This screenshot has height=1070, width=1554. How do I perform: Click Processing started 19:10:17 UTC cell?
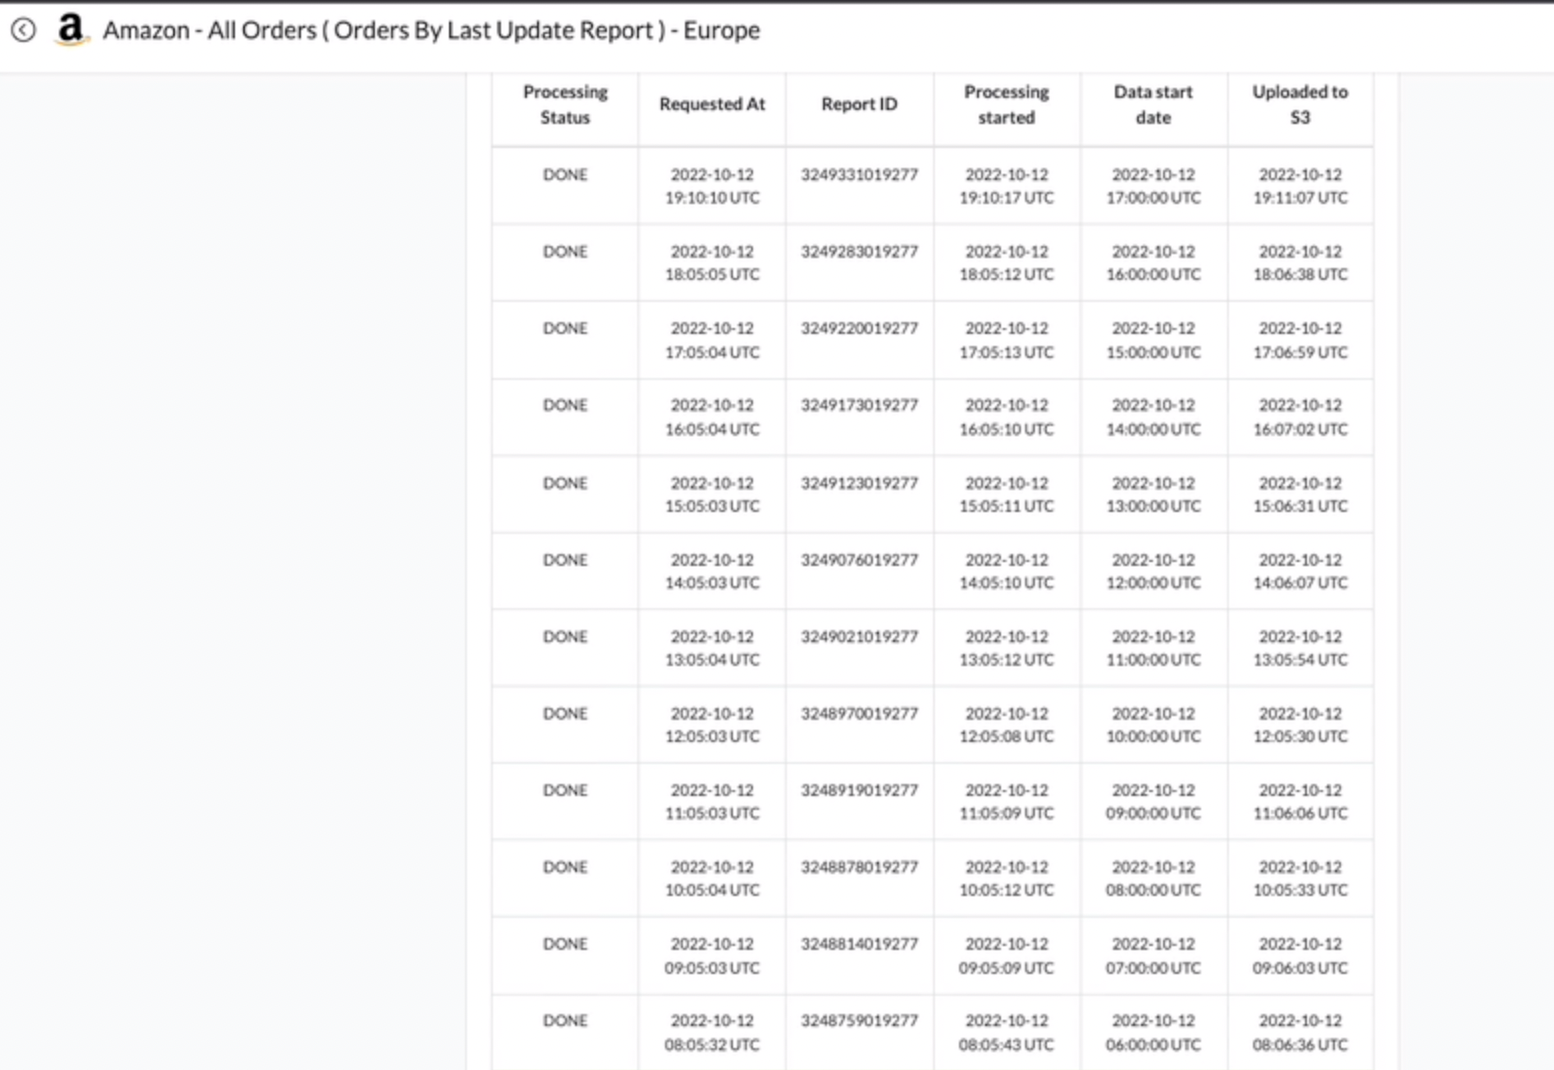tap(1006, 186)
